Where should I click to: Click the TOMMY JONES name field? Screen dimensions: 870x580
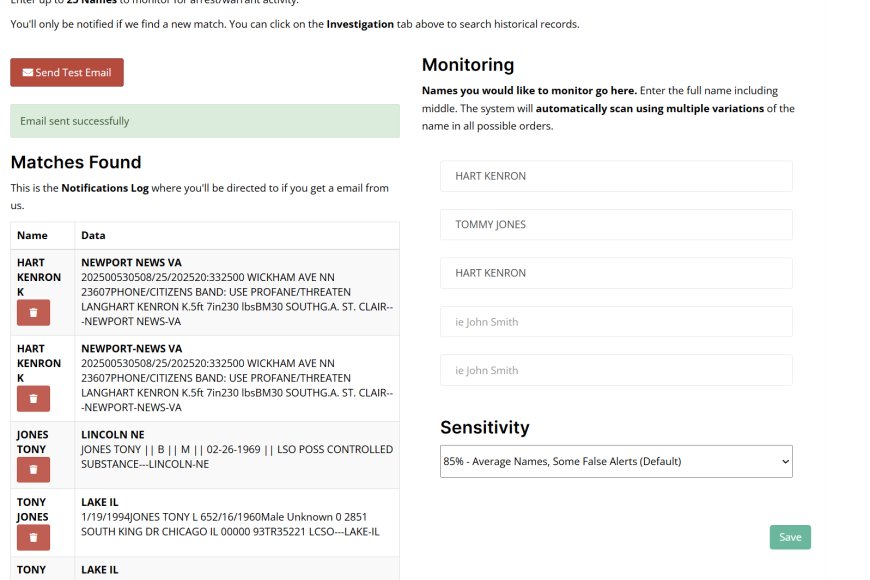pos(616,225)
